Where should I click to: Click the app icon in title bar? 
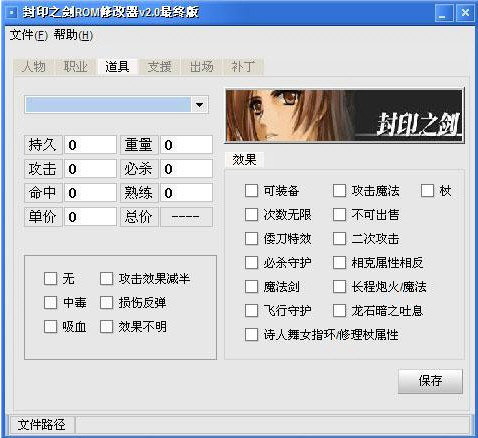[12, 13]
